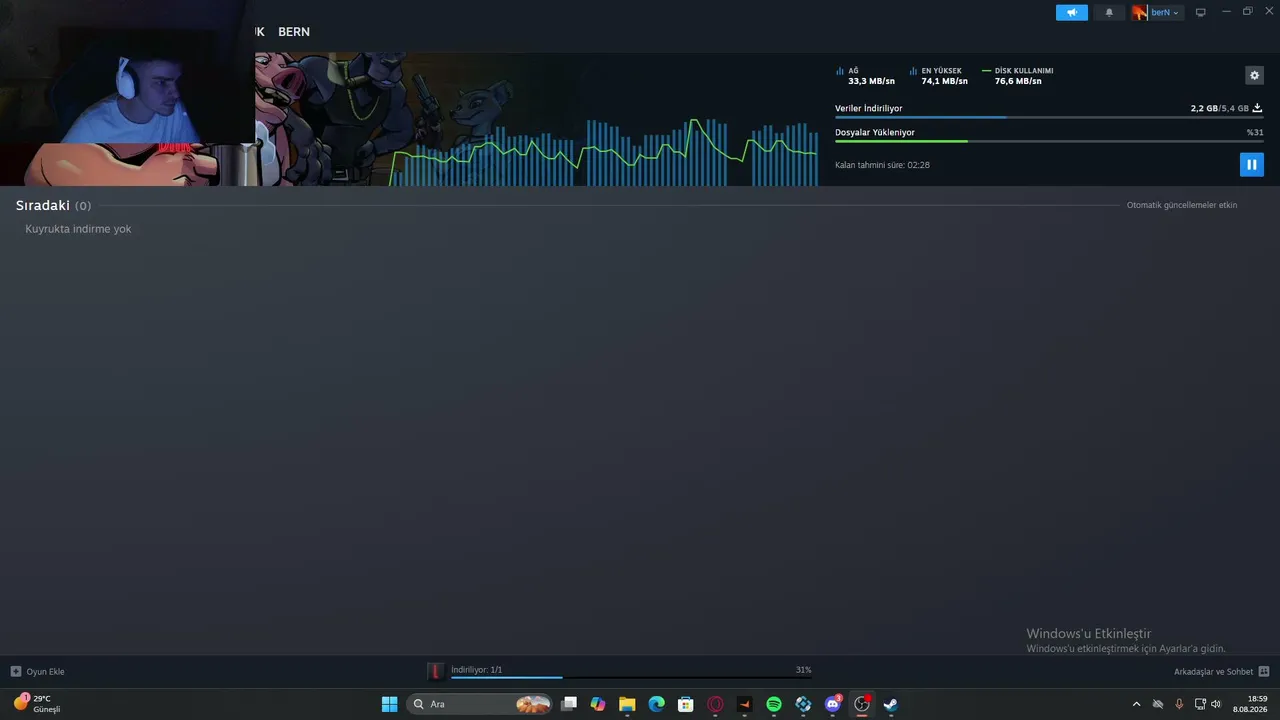Open the volume tray icon
Viewport: 1280px width, 720px height.
click(1216, 704)
